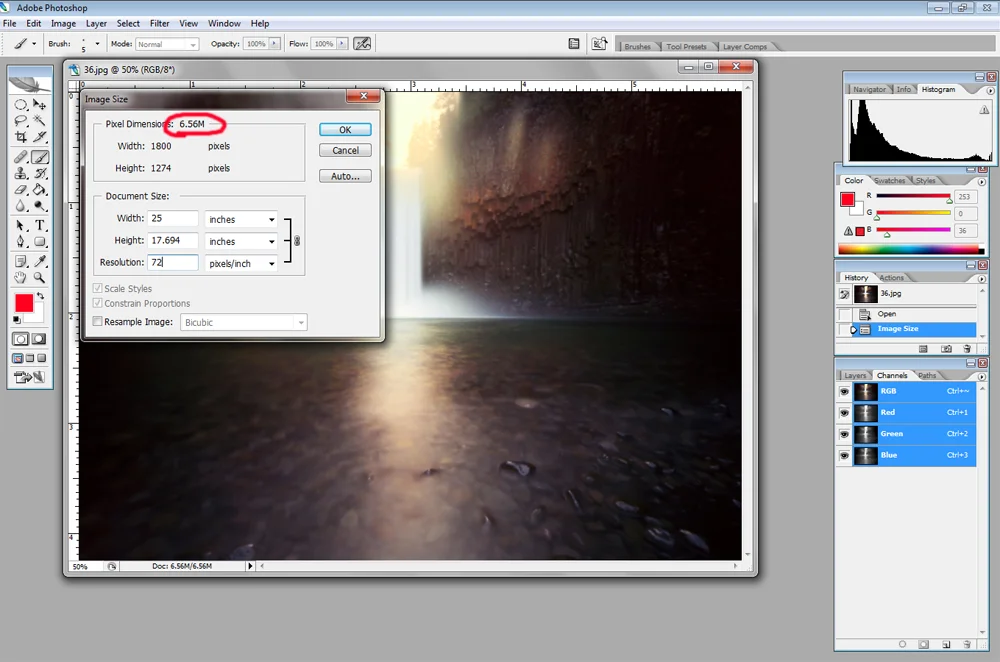Open the Bicubic resample method dropdown
Viewport: 1000px width, 662px height.
243,322
